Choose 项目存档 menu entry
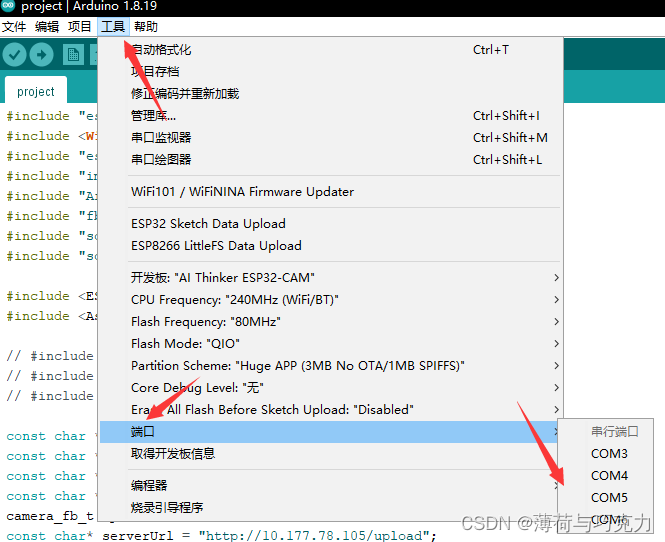This screenshot has width=665, height=542. point(330,72)
